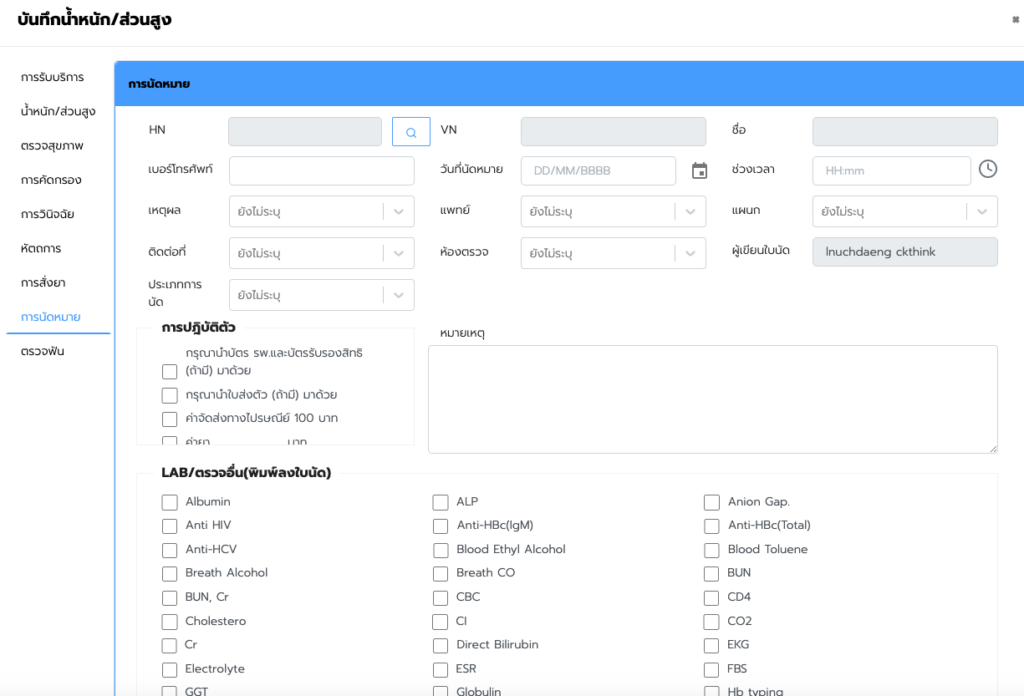Expand the ห้องตรวจ dropdown
Viewport: 1024px width, 696px height.
coord(690,253)
